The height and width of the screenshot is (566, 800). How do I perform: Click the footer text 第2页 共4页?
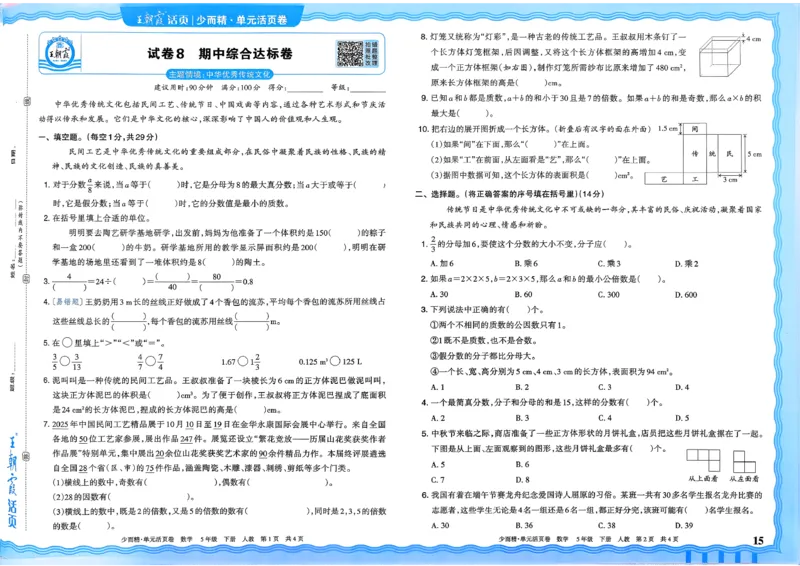coord(657,539)
